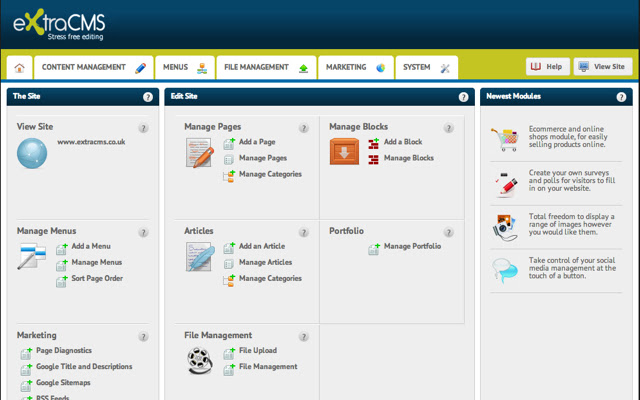640x400 pixels.
Task: Select the surveys and polls module description
Action: [572, 180]
